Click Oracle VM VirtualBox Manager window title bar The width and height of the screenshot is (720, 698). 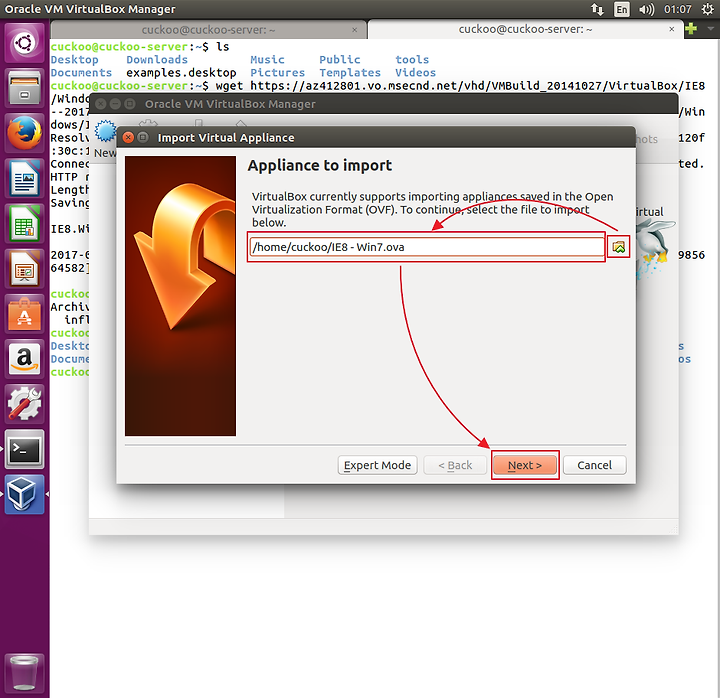pyautogui.click(x=383, y=104)
